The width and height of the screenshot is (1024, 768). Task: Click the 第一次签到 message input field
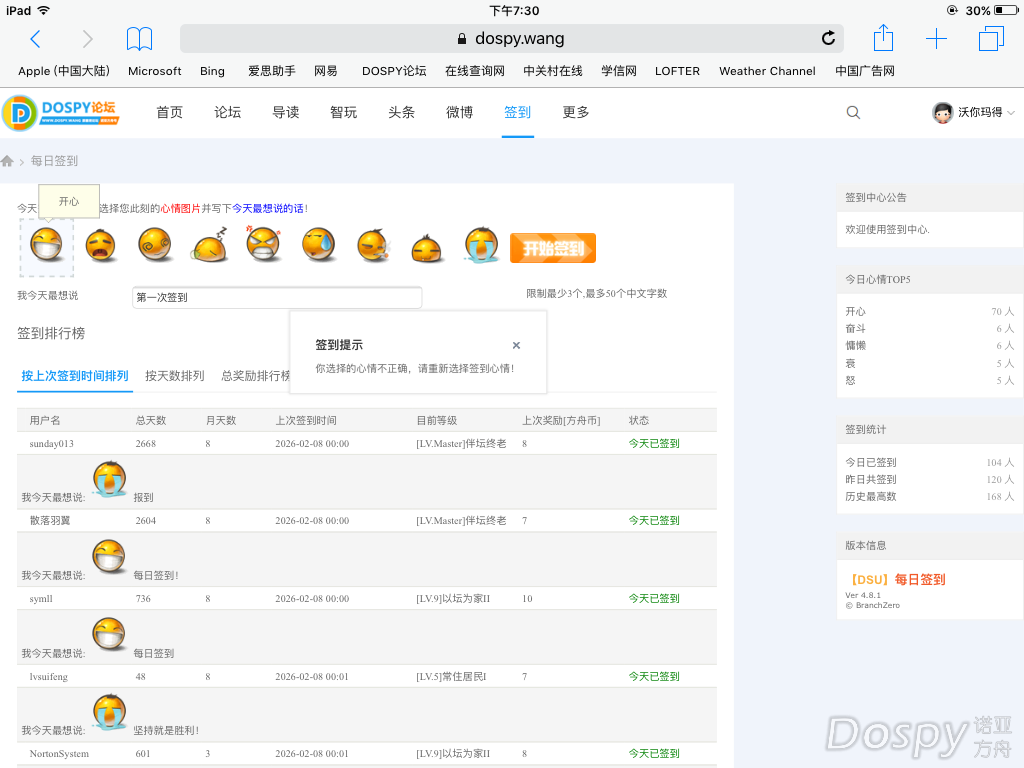point(277,297)
